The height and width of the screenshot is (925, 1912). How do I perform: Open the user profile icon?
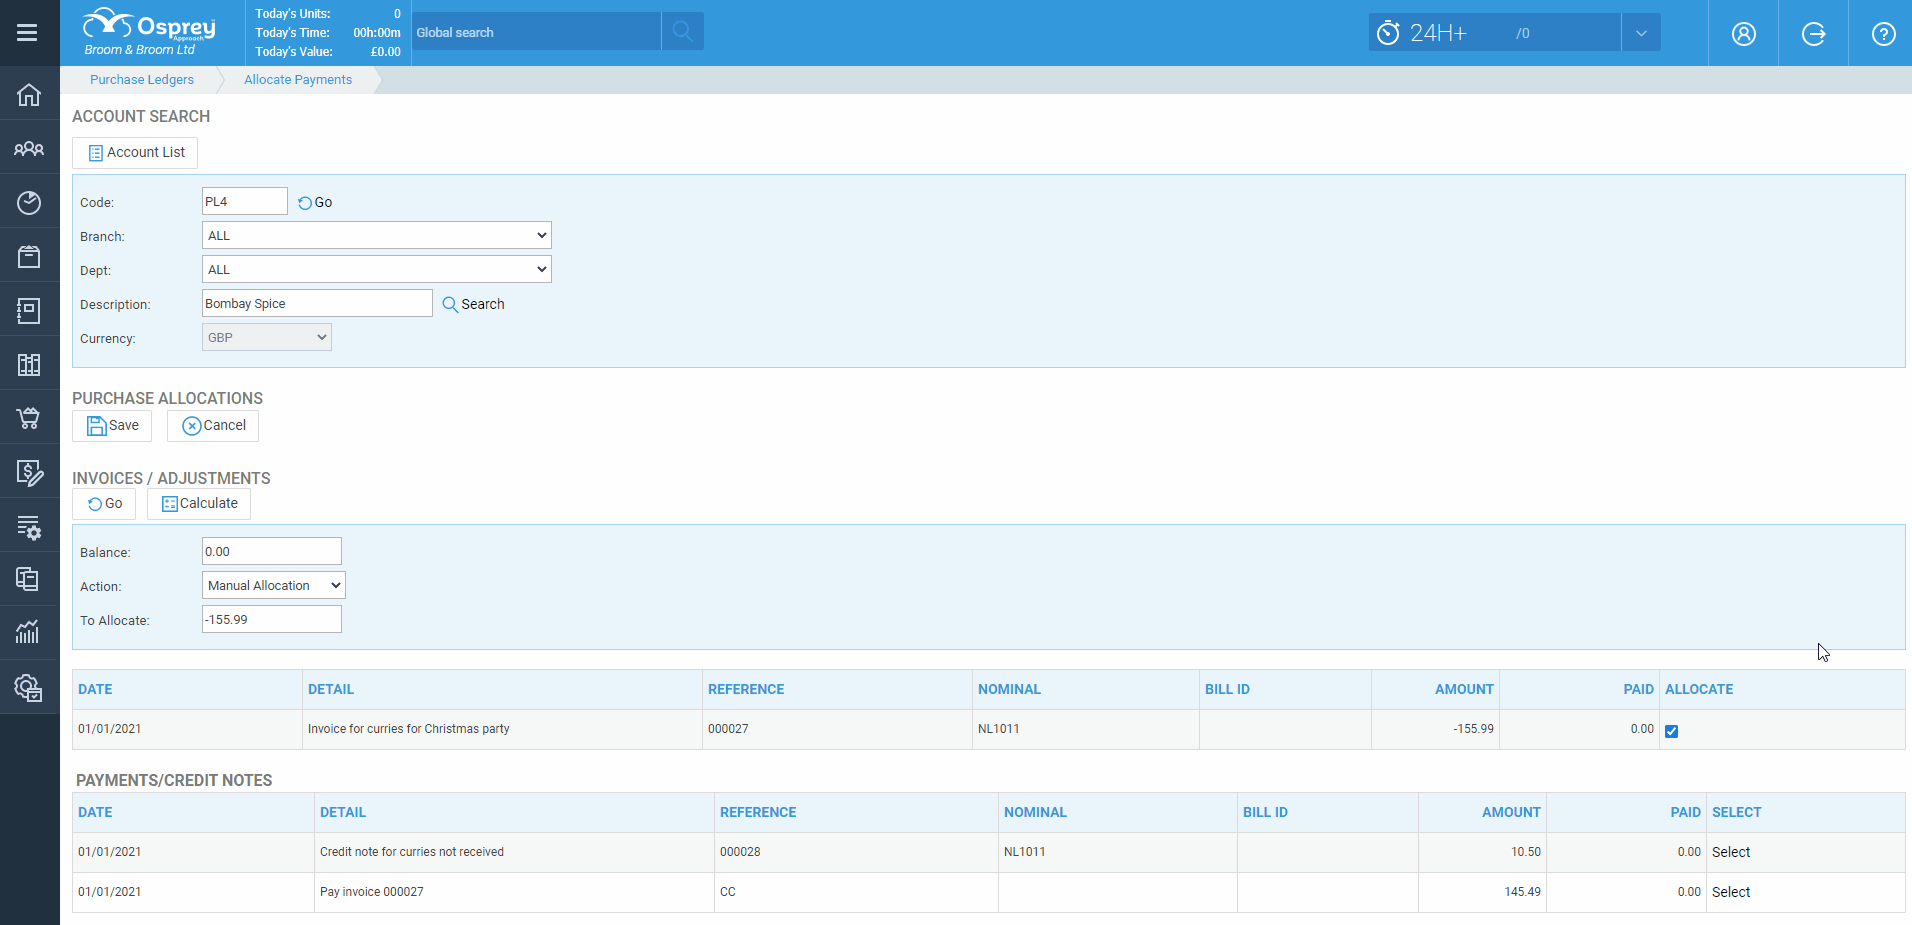pos(1744,34)
